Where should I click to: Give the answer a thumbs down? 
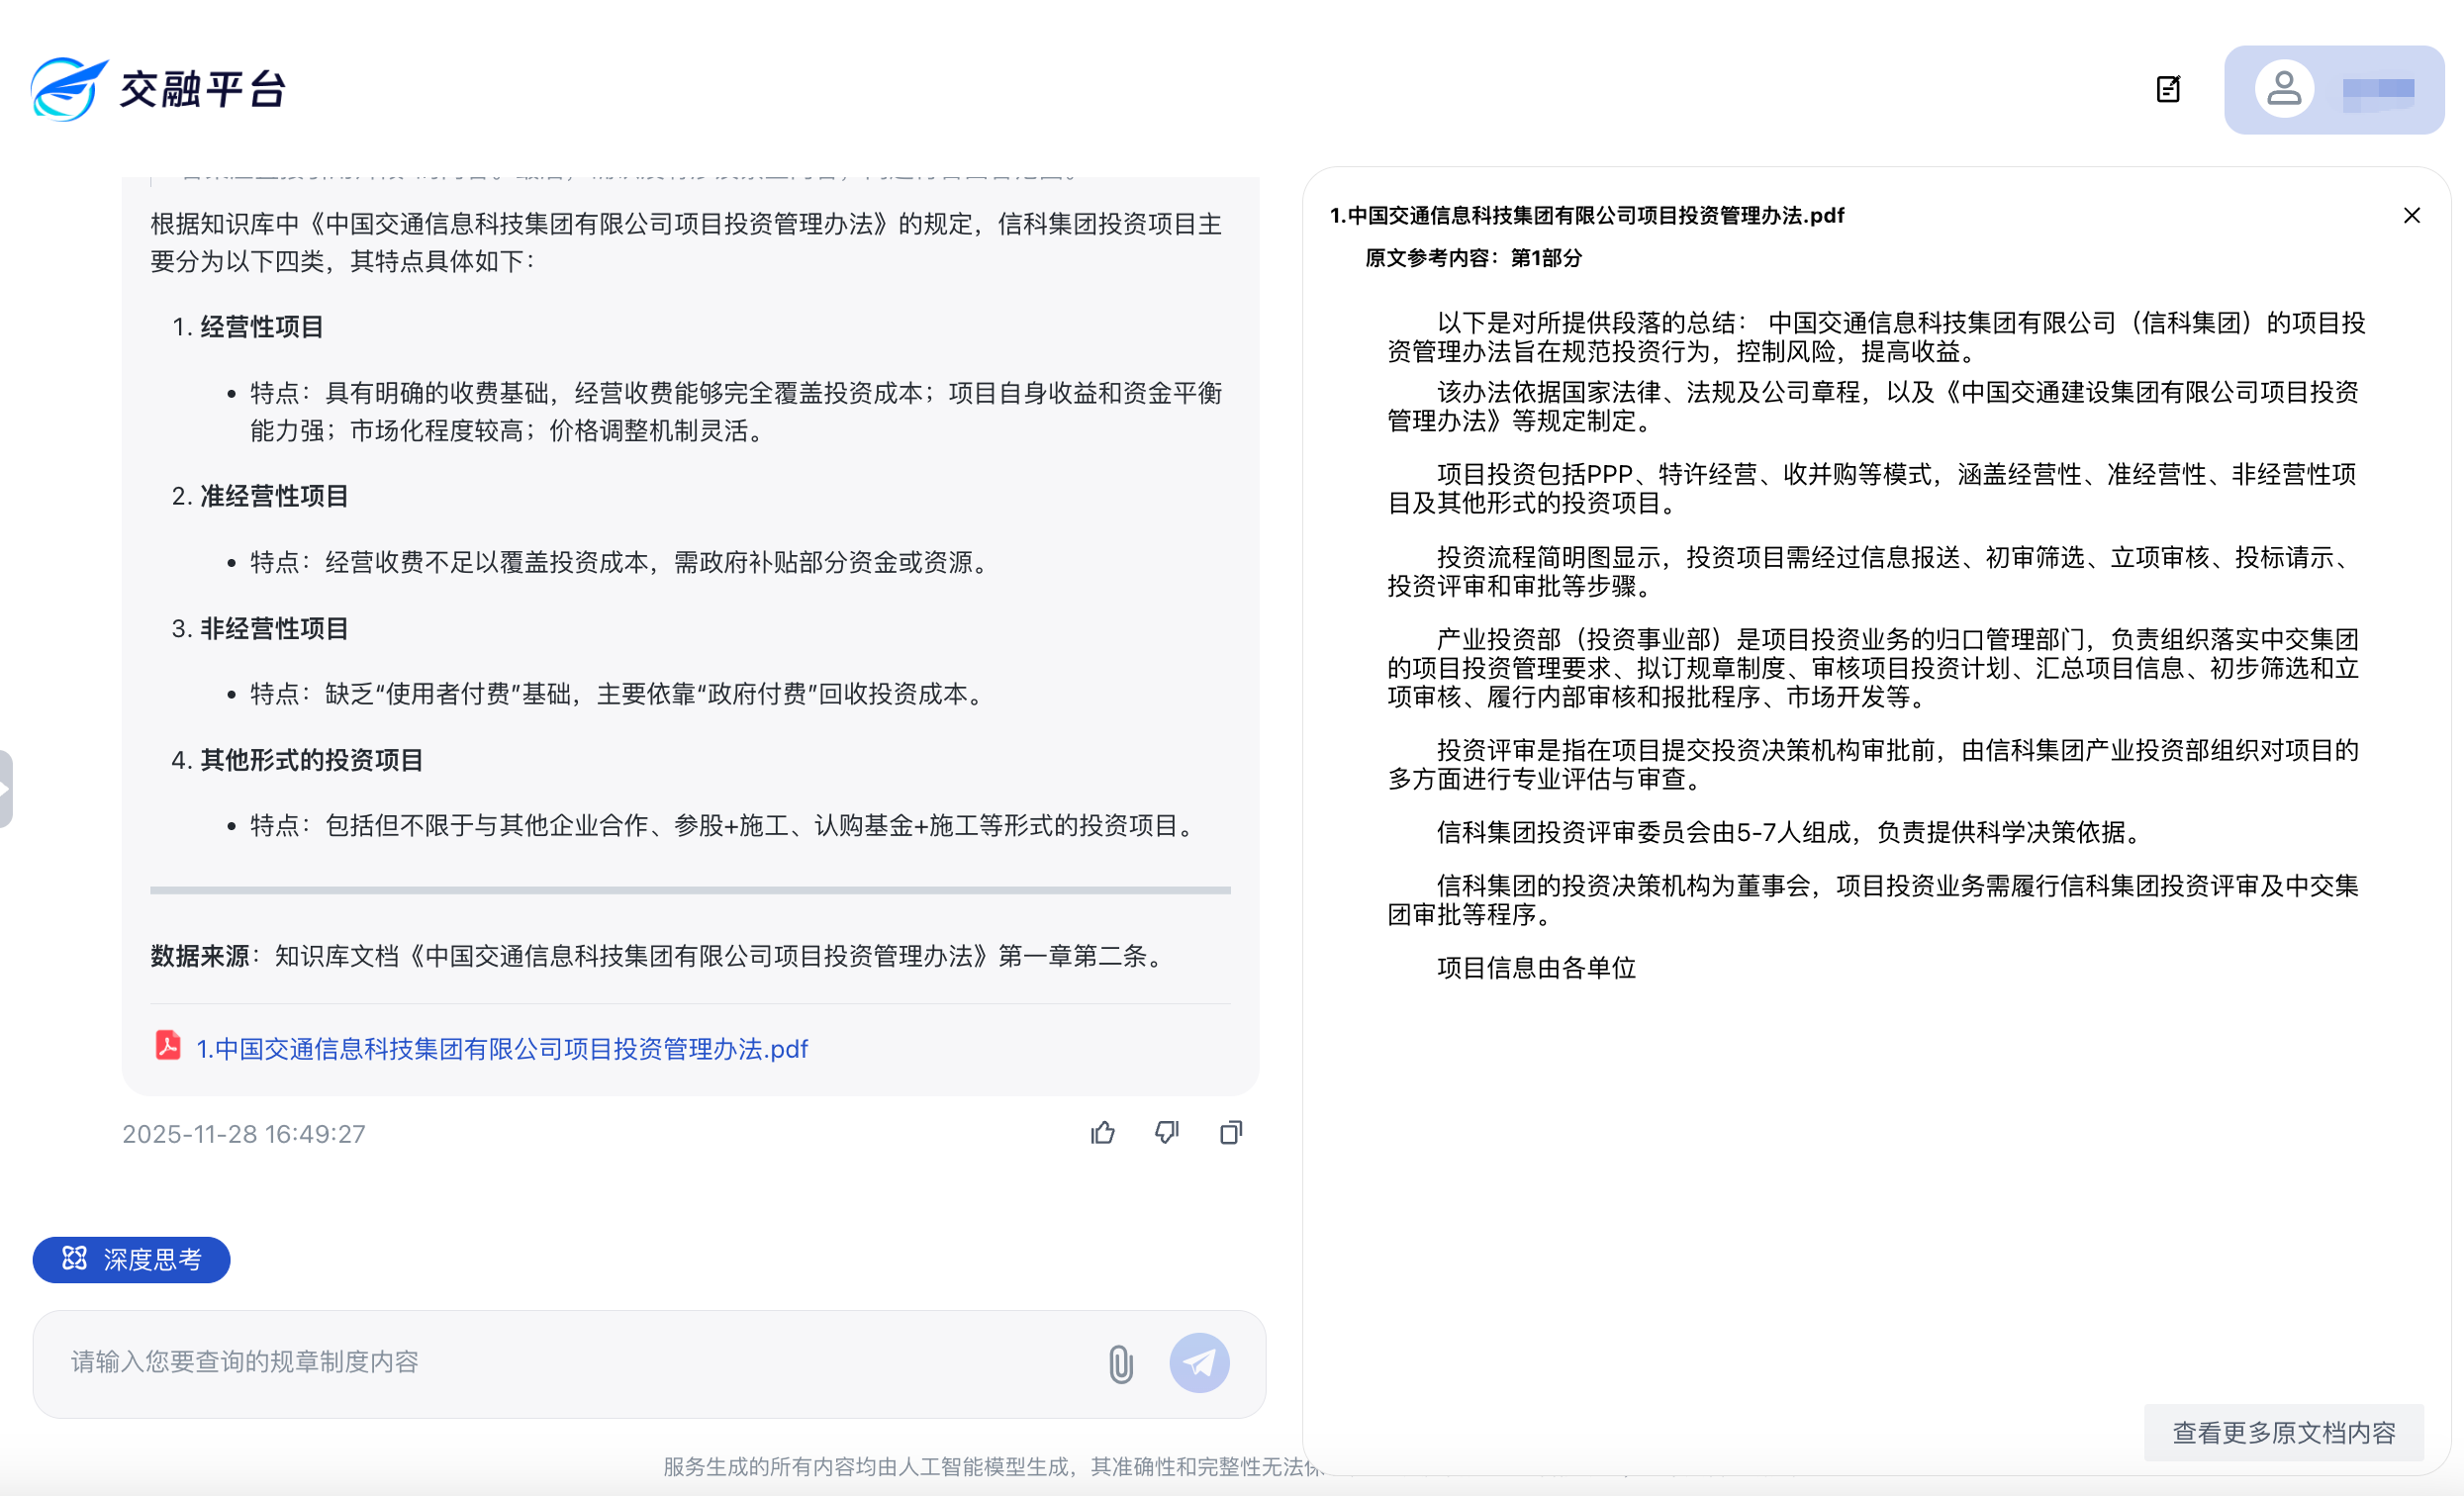pyautogui.click(x=1167, y=1132)
